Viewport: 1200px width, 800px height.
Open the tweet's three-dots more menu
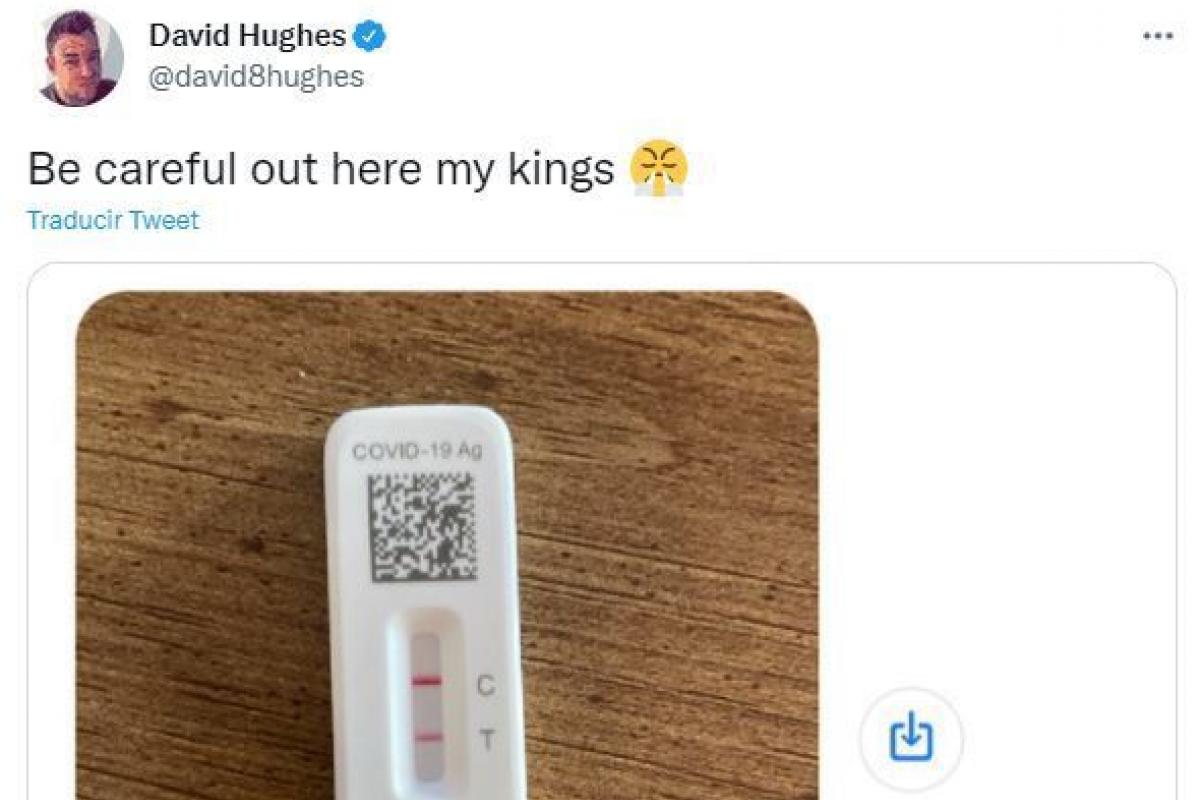1157,35
